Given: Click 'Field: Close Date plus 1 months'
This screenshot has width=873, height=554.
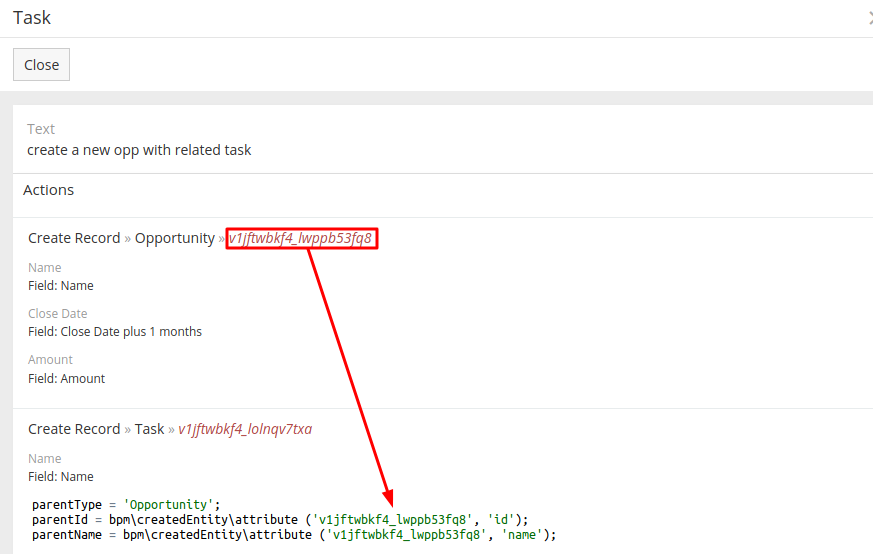Looking at the screenshot, I should pos(115,332).
